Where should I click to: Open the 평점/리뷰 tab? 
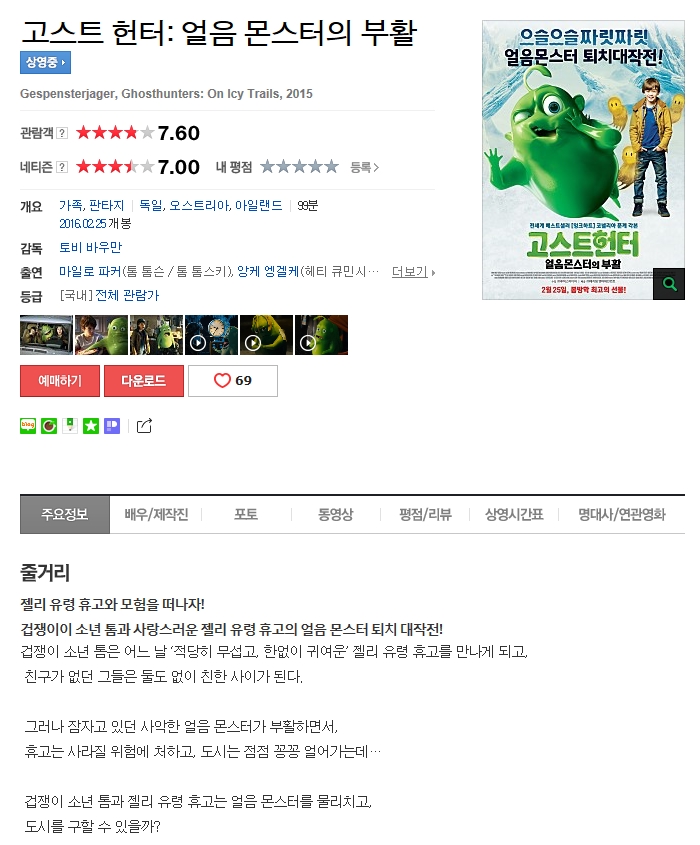[425, 515]
